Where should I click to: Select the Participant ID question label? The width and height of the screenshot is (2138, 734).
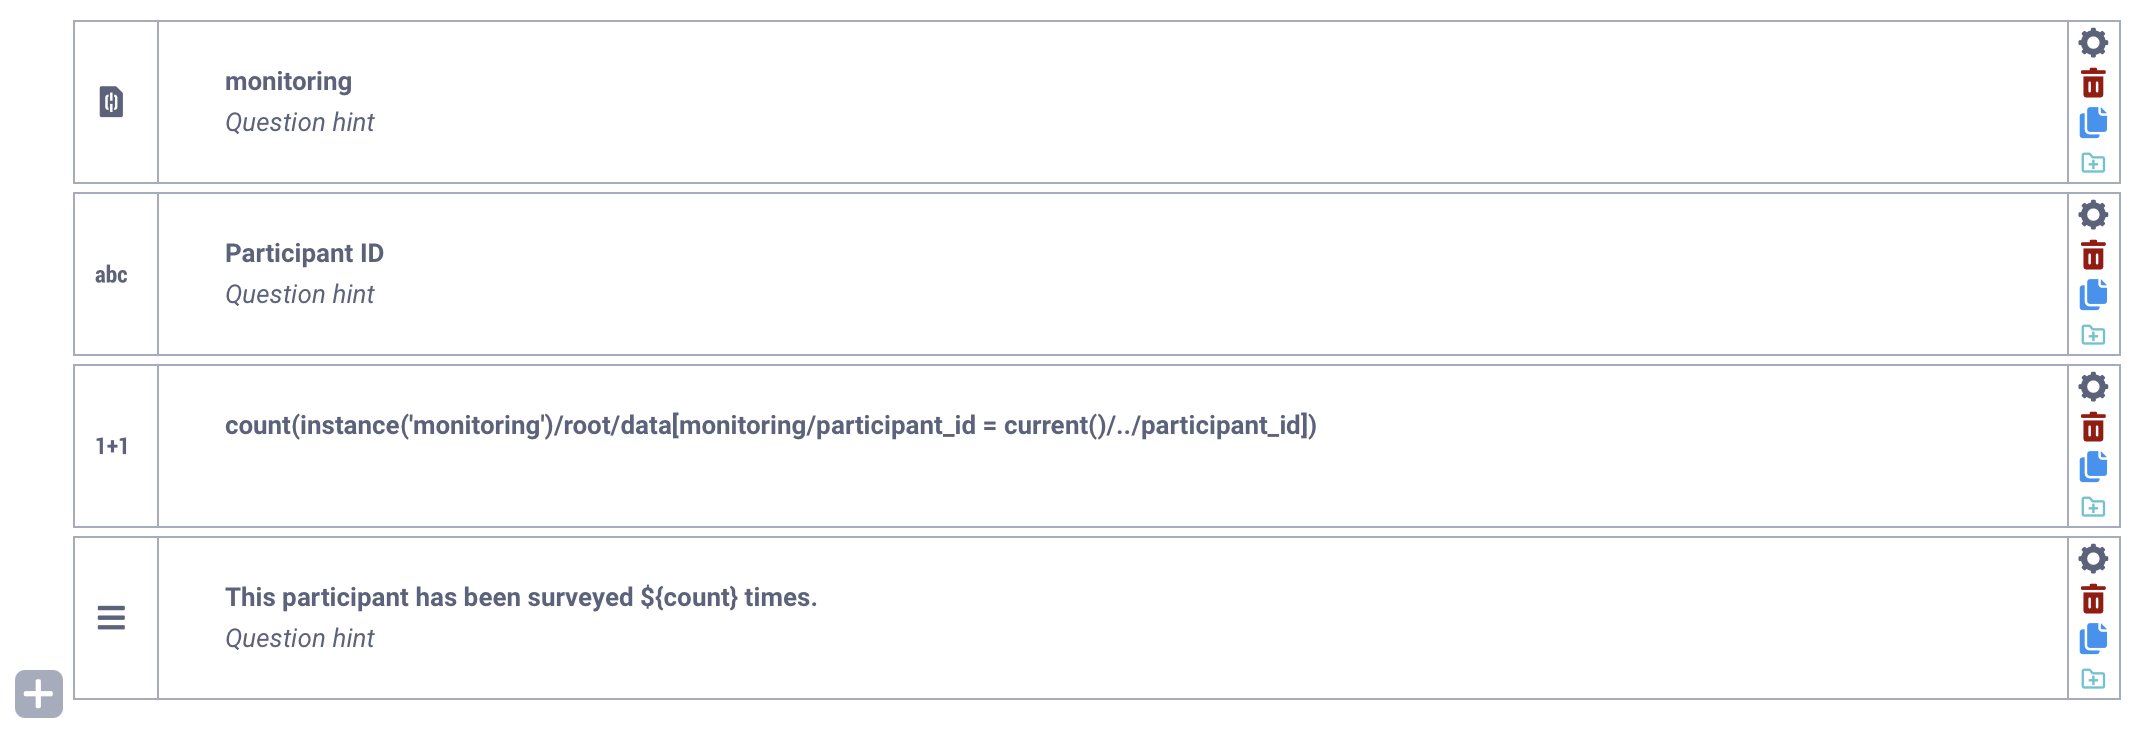point(304,253)
